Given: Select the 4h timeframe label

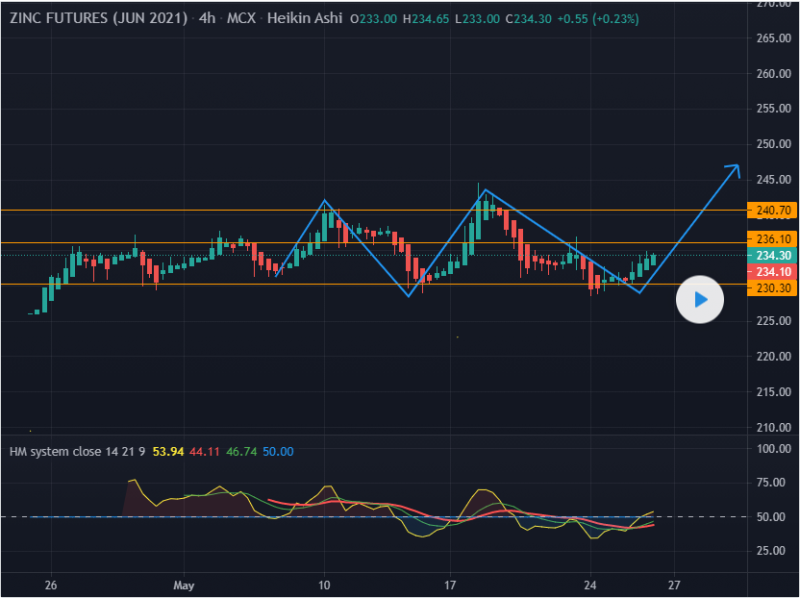Looking at the screenshot, I should (207, 20).
